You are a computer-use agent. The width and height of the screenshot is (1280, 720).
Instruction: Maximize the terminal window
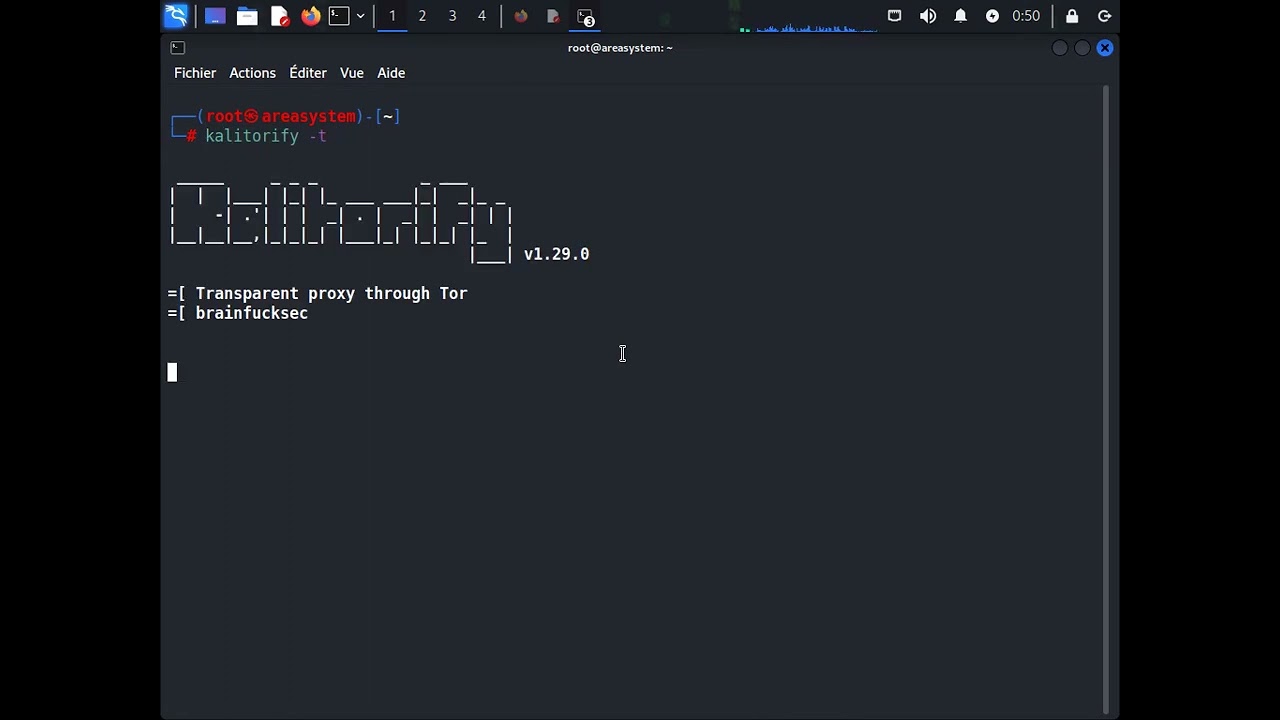[x=1082, y=48]
